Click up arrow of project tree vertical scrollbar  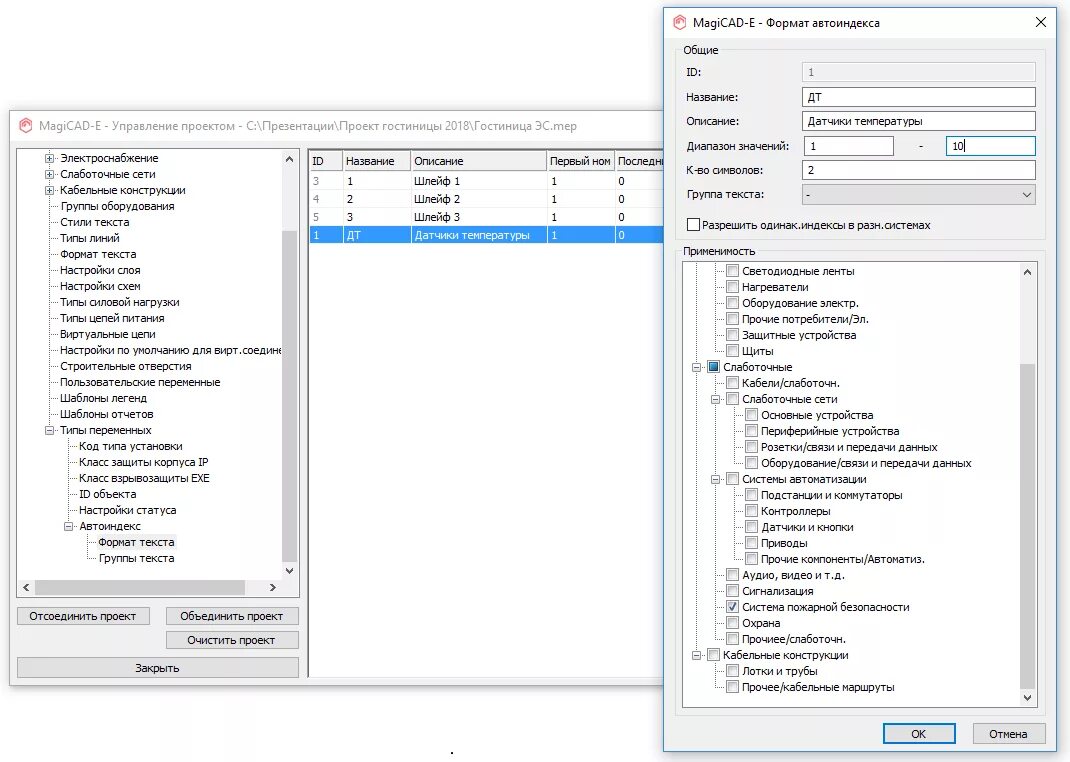tap(289, 159)
